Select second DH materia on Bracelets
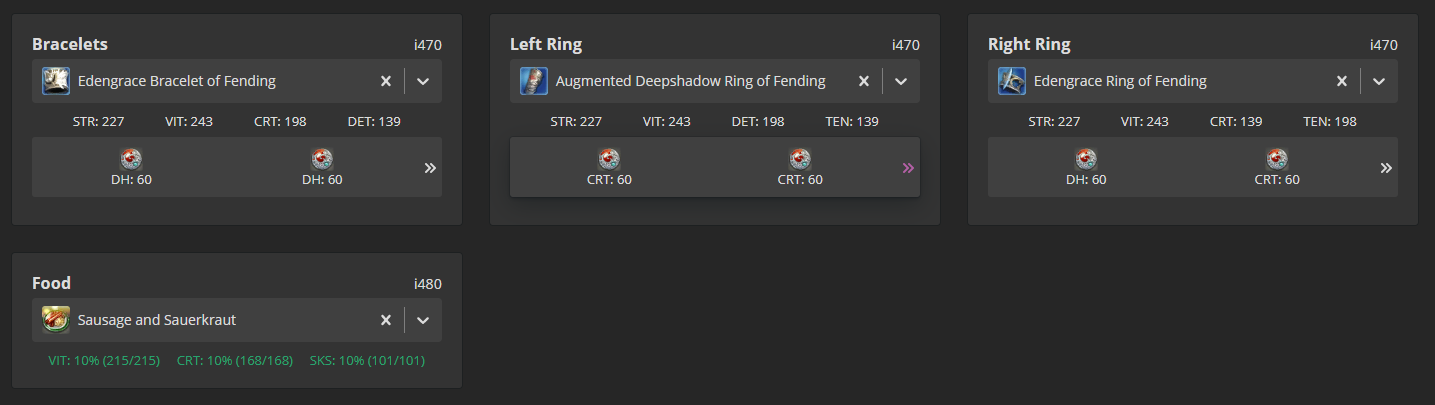1435x405 pixels. pos(322,159)
